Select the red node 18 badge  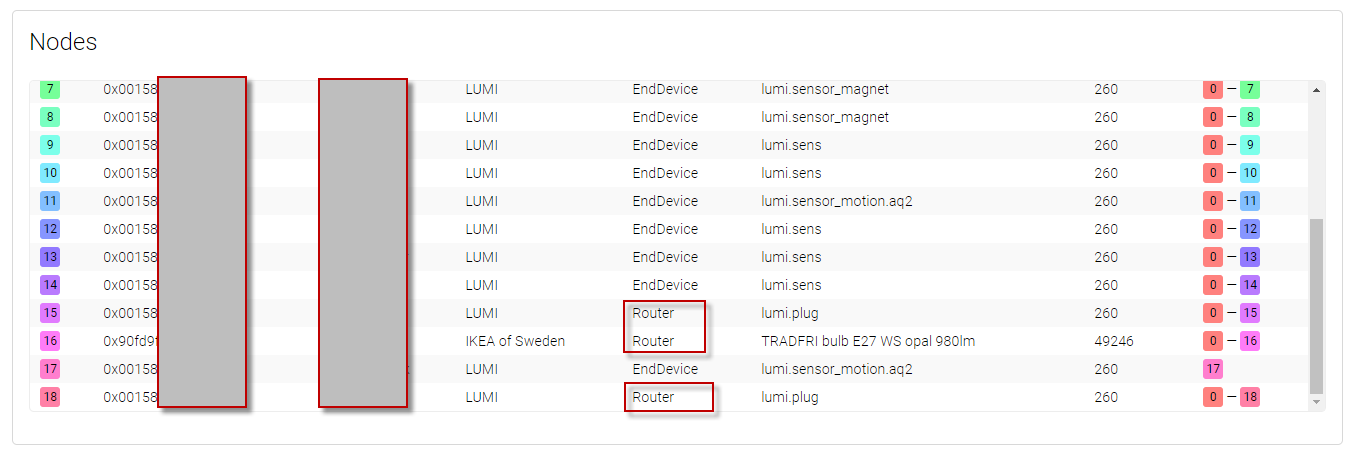tap(50, 397)
